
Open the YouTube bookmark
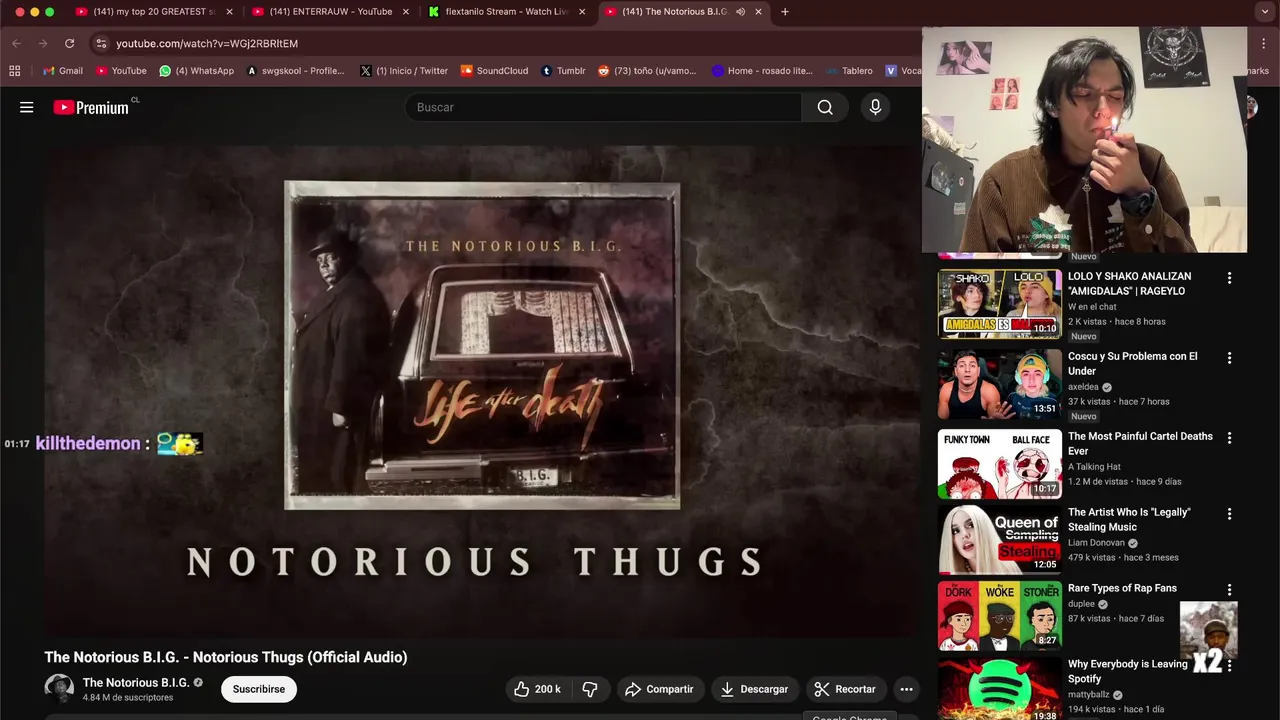(x=121, y=71)
